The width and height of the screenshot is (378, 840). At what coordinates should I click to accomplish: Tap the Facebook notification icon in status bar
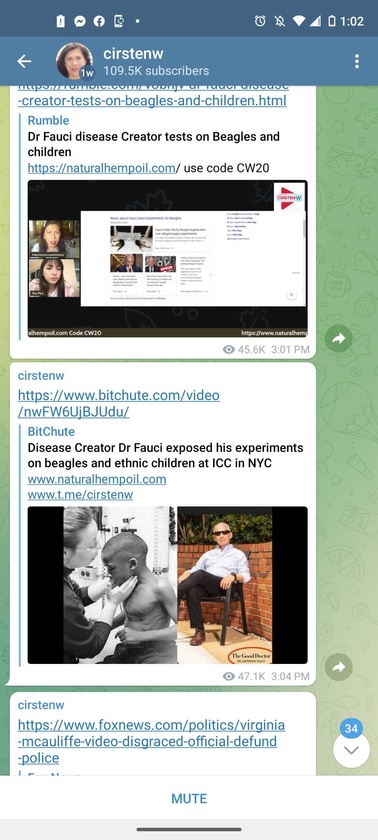(99, 21)
